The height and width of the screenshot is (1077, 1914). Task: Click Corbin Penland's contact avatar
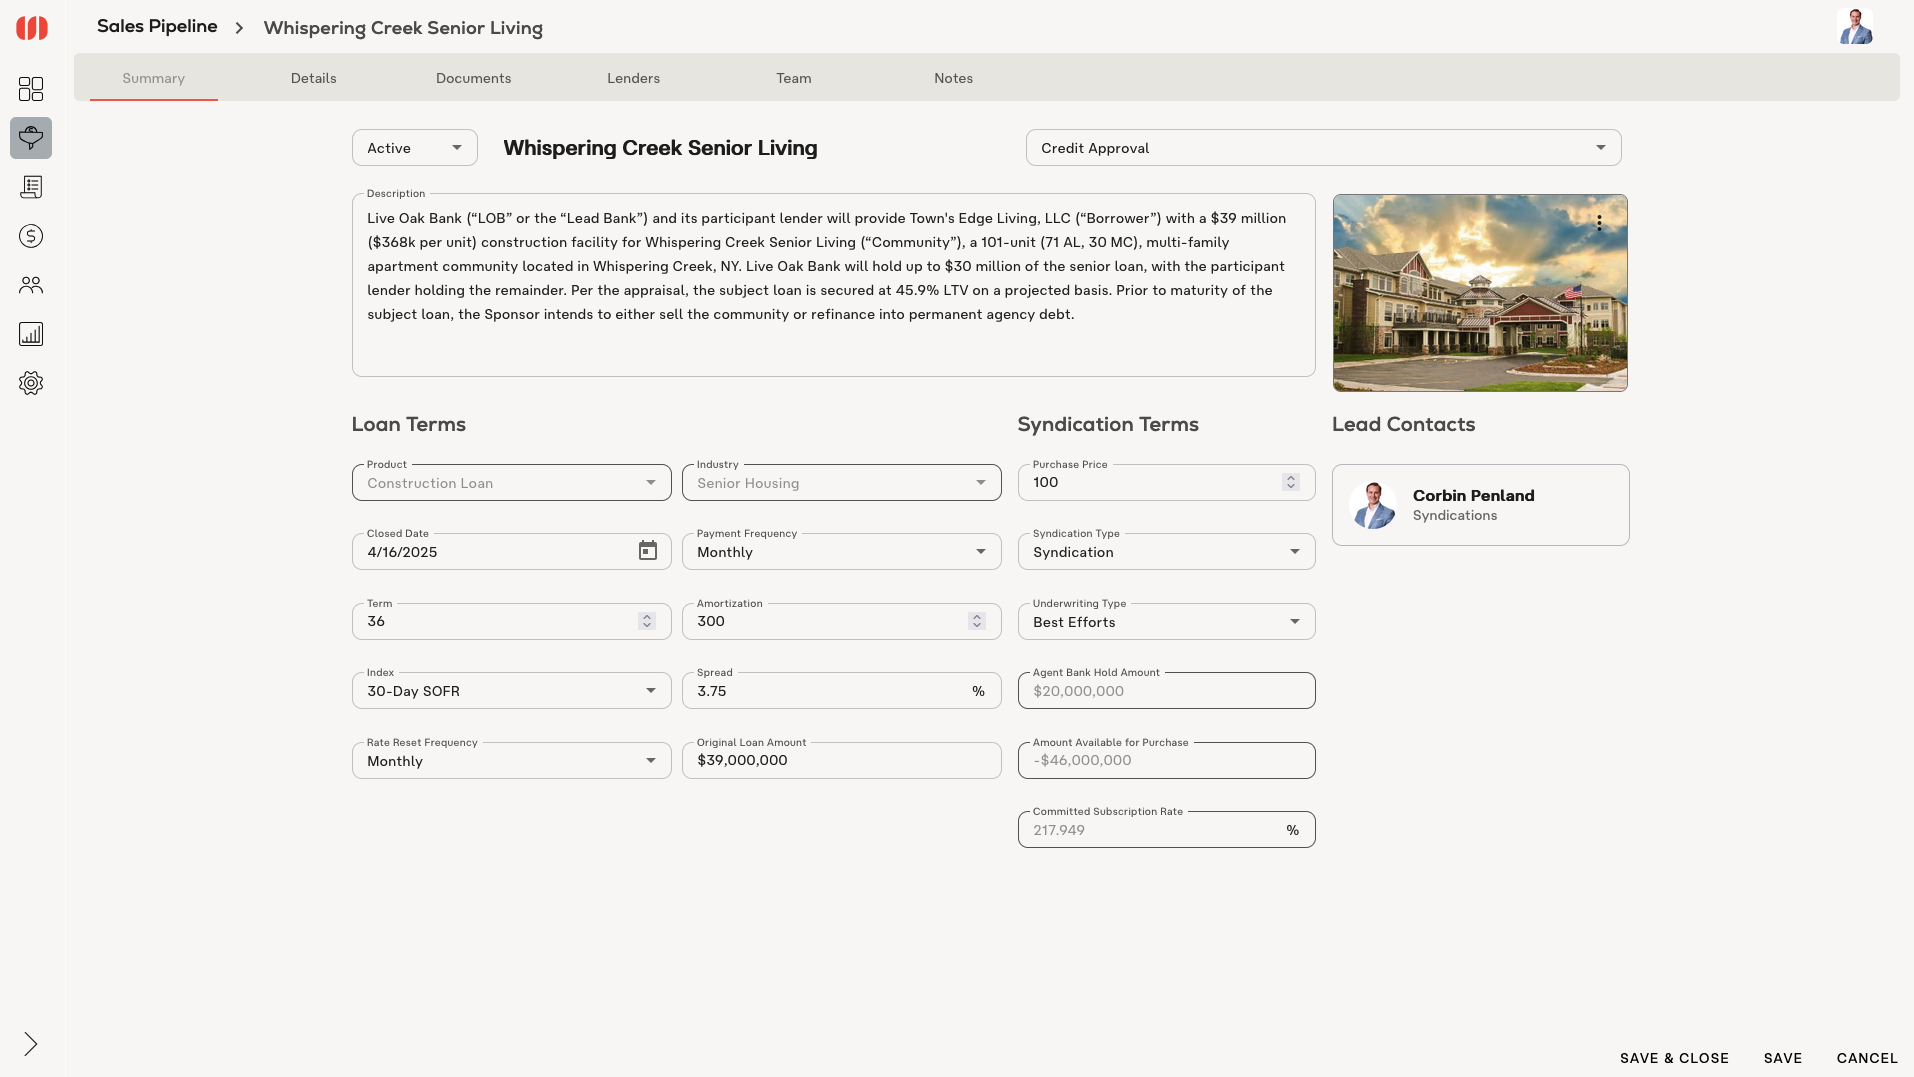1373,505
